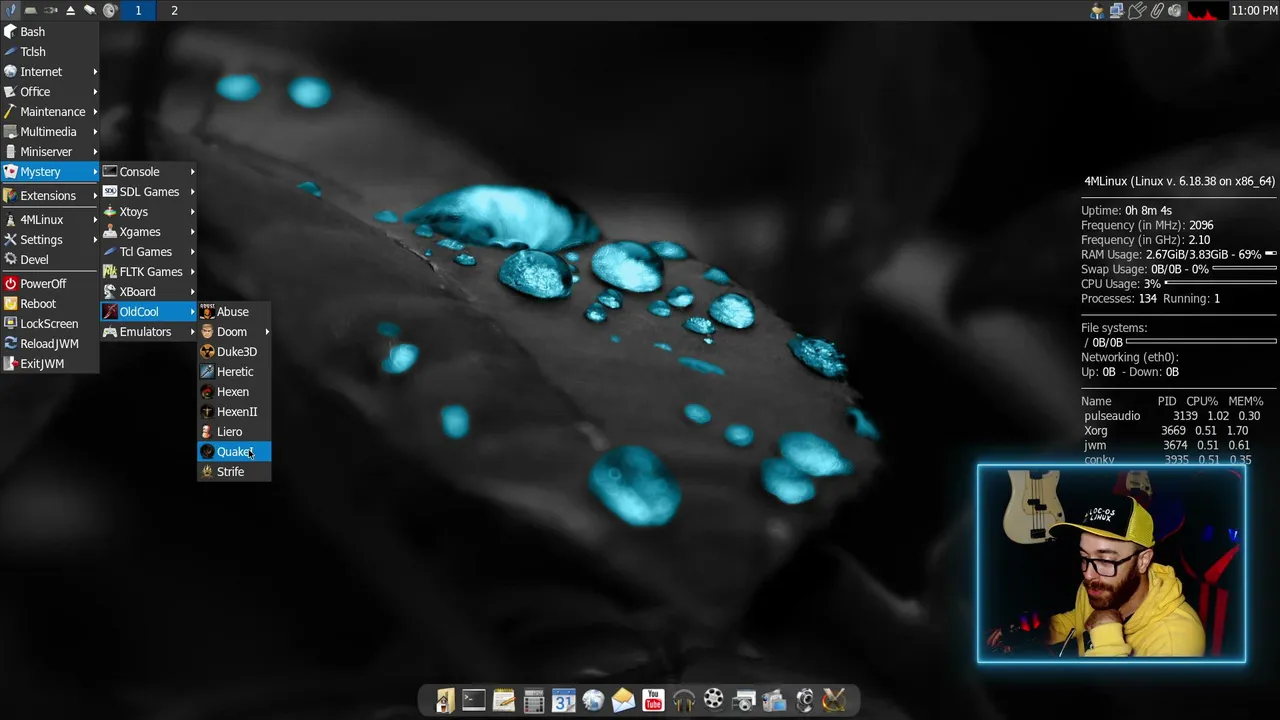This screenshot has height=720, width=1280.
Task: Open the film reel video player dock icon
Action: pyautogui.click(x=713, y=701)
